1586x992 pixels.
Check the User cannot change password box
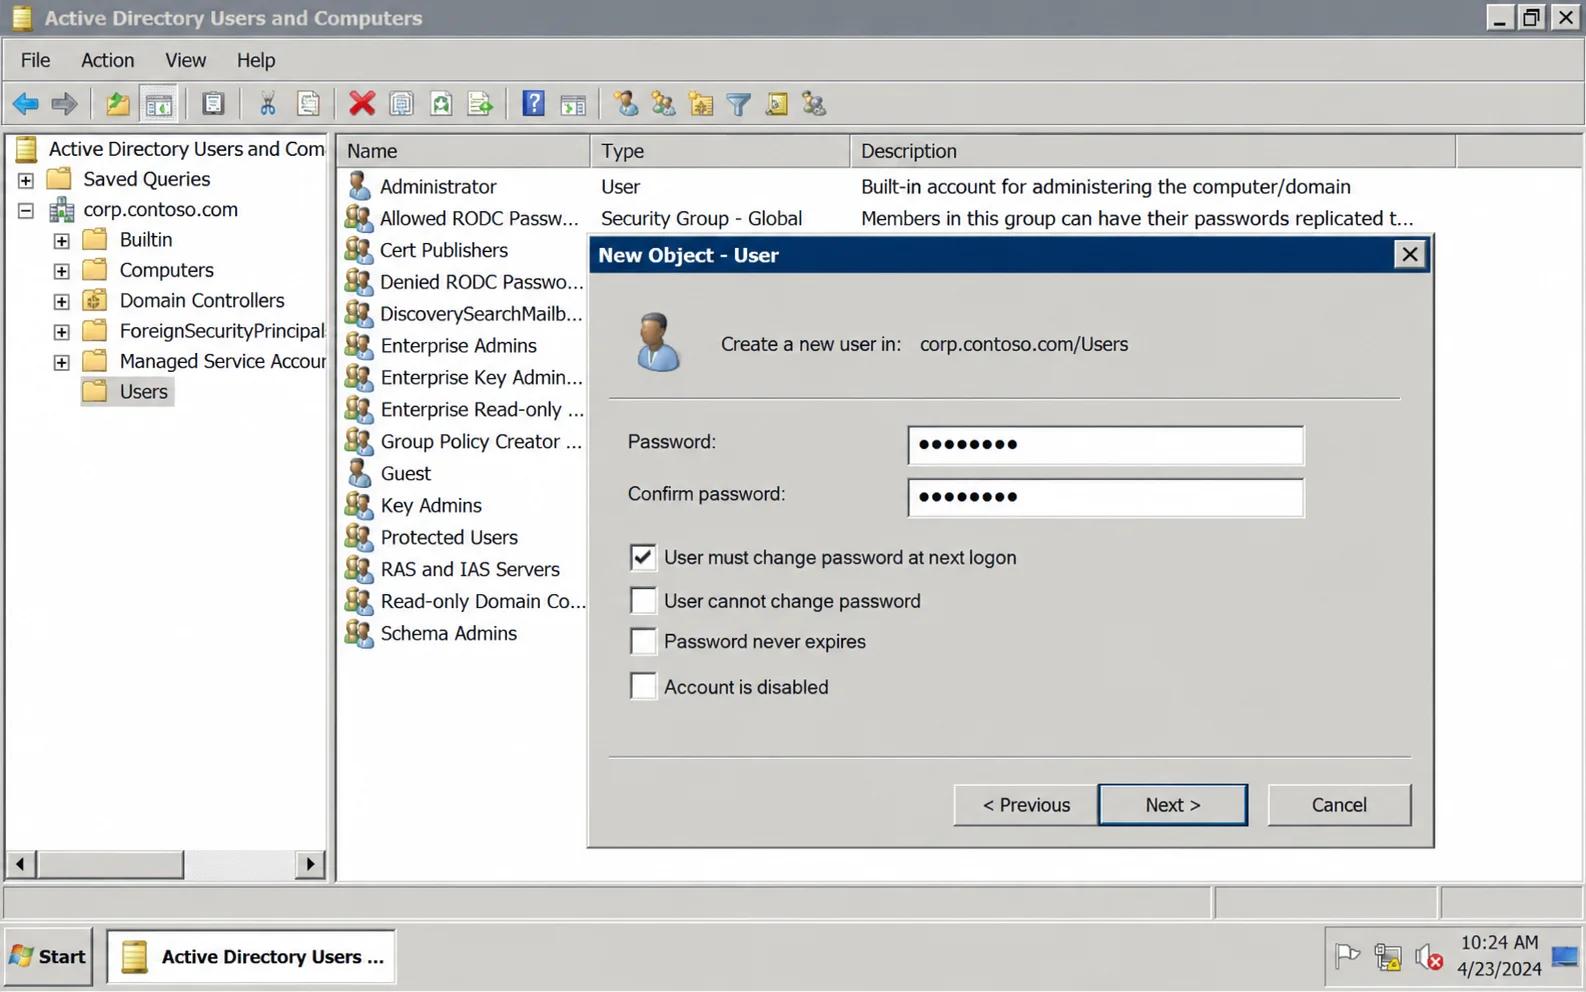[643, 600]
